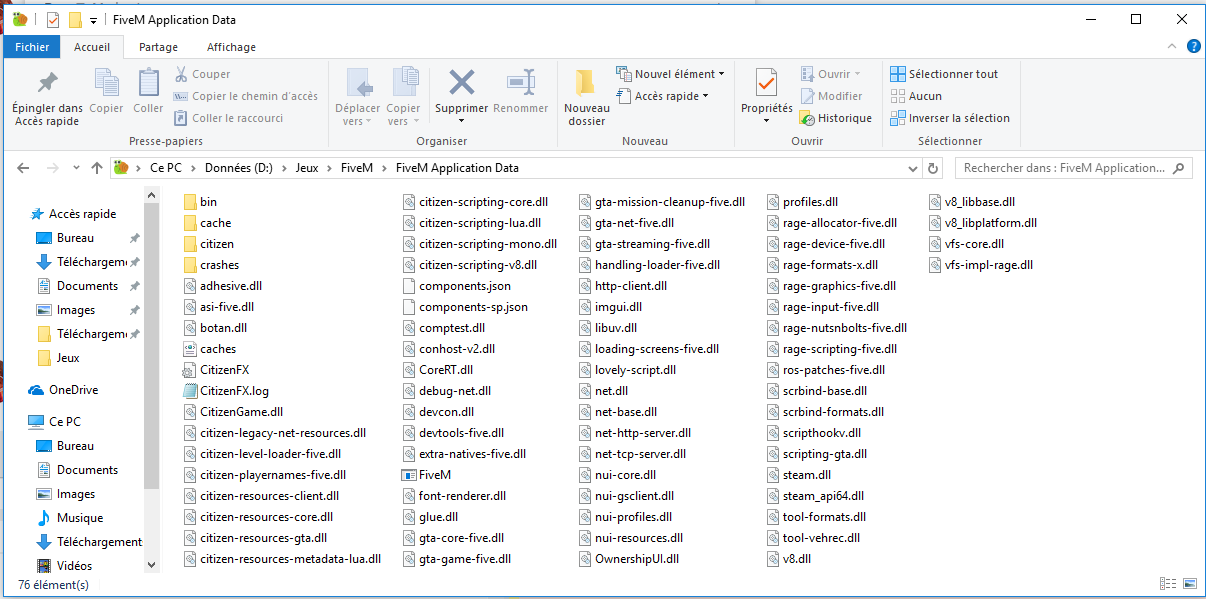The width and height of the screenshot is (1206, 599).
Task: Click Copier le chemin d'accès
Action: [x=246, y=96]
